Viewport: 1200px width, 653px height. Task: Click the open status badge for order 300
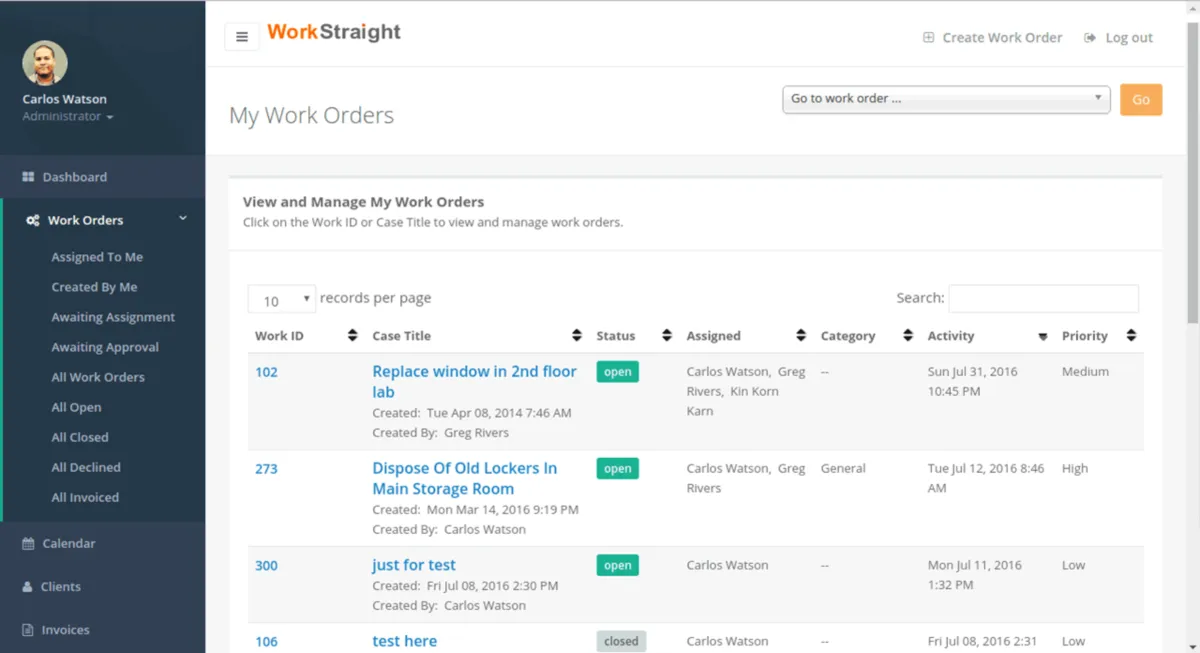click(617, 565)
